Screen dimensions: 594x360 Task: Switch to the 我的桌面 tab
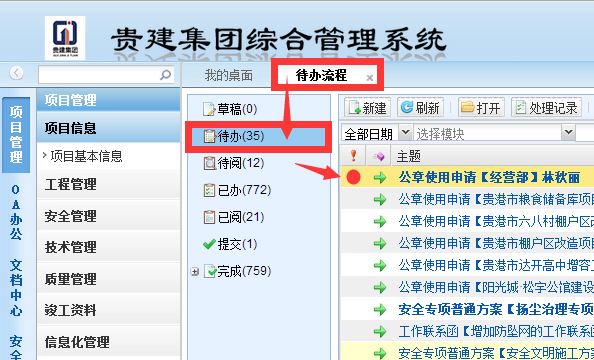229,75
